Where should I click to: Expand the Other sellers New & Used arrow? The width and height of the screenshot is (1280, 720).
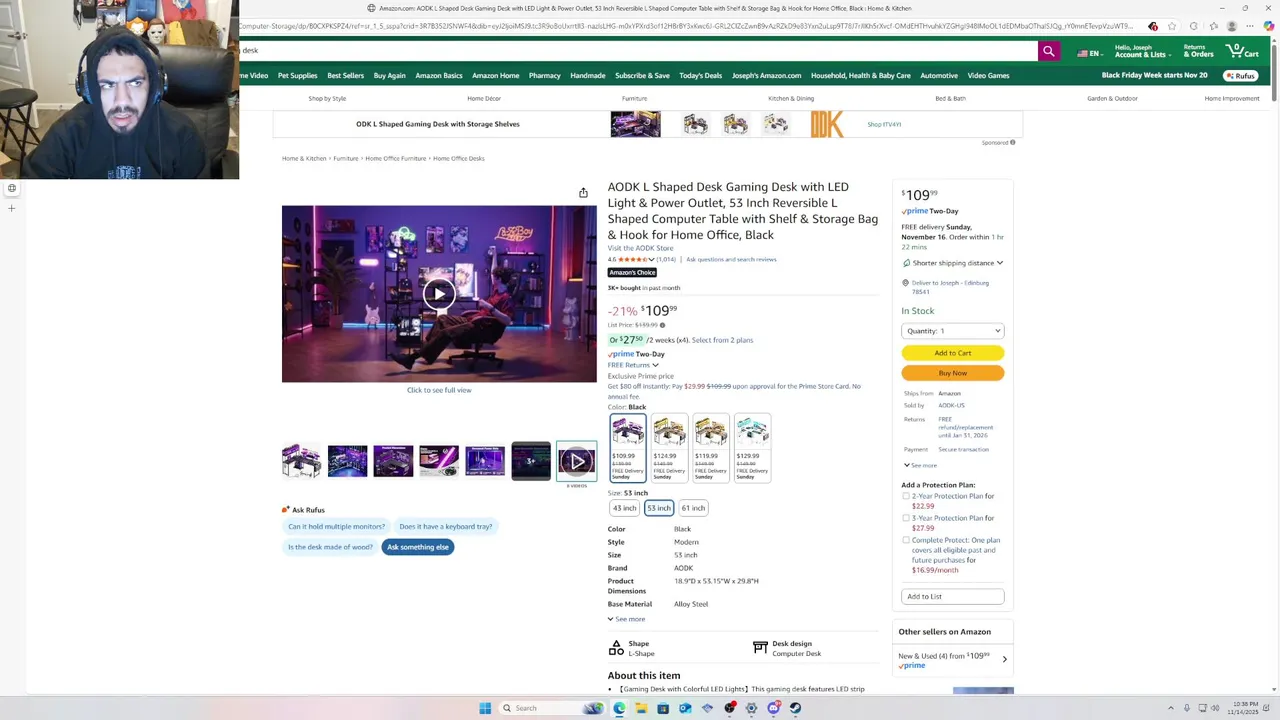pyautogui.click(x=1004, y=659)
